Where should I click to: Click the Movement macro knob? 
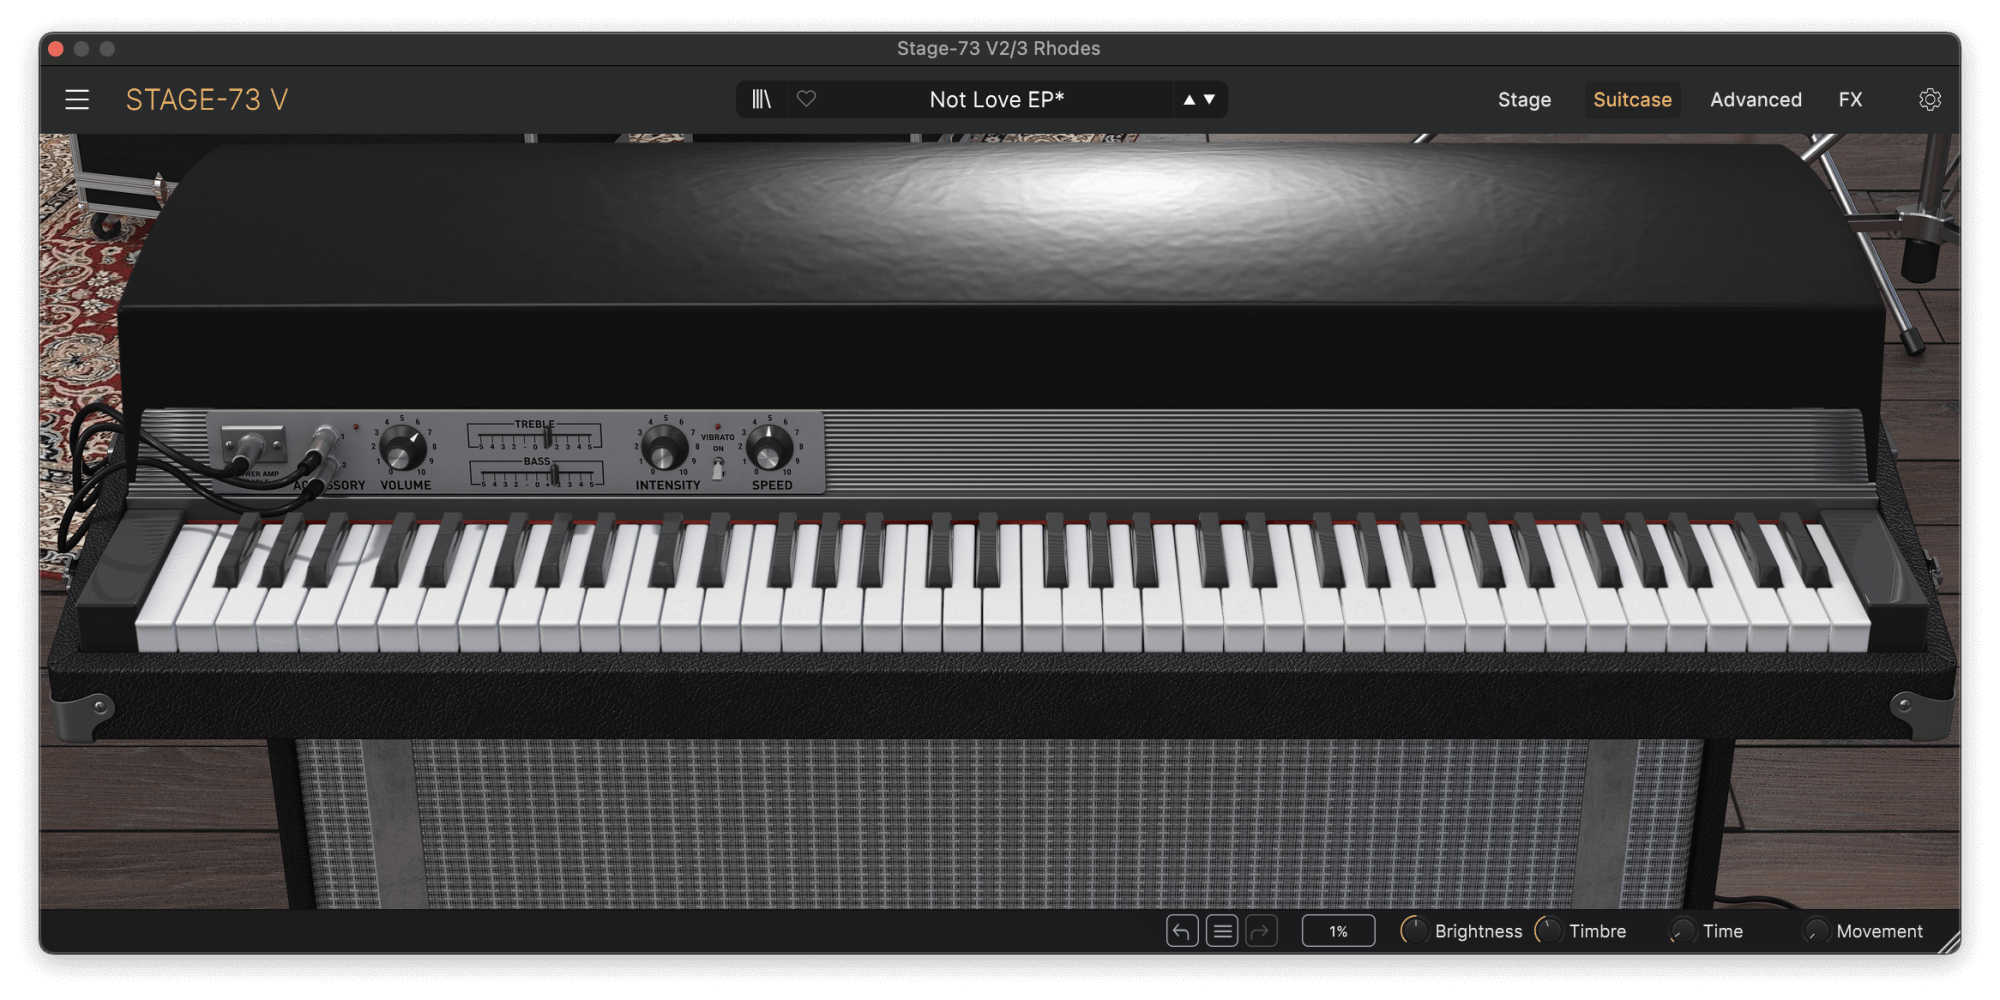coord(1816,931)
